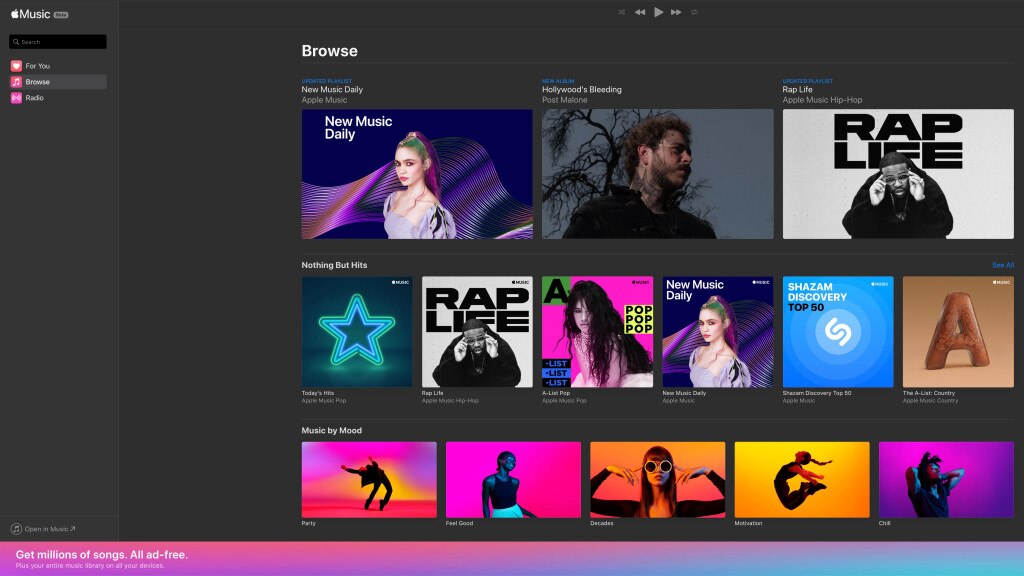The height and width of the screenshot is (576, 1024).
Task: Click the search magnifier icon
Action: (x=16, y=42)
